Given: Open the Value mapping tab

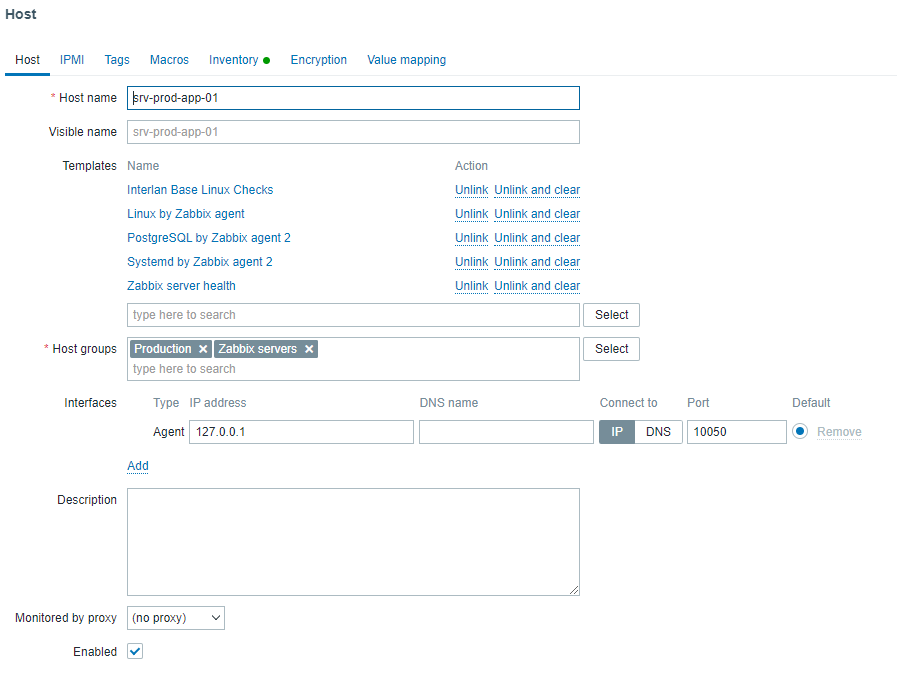Looking at the screenshot, I should pos(406,60).
